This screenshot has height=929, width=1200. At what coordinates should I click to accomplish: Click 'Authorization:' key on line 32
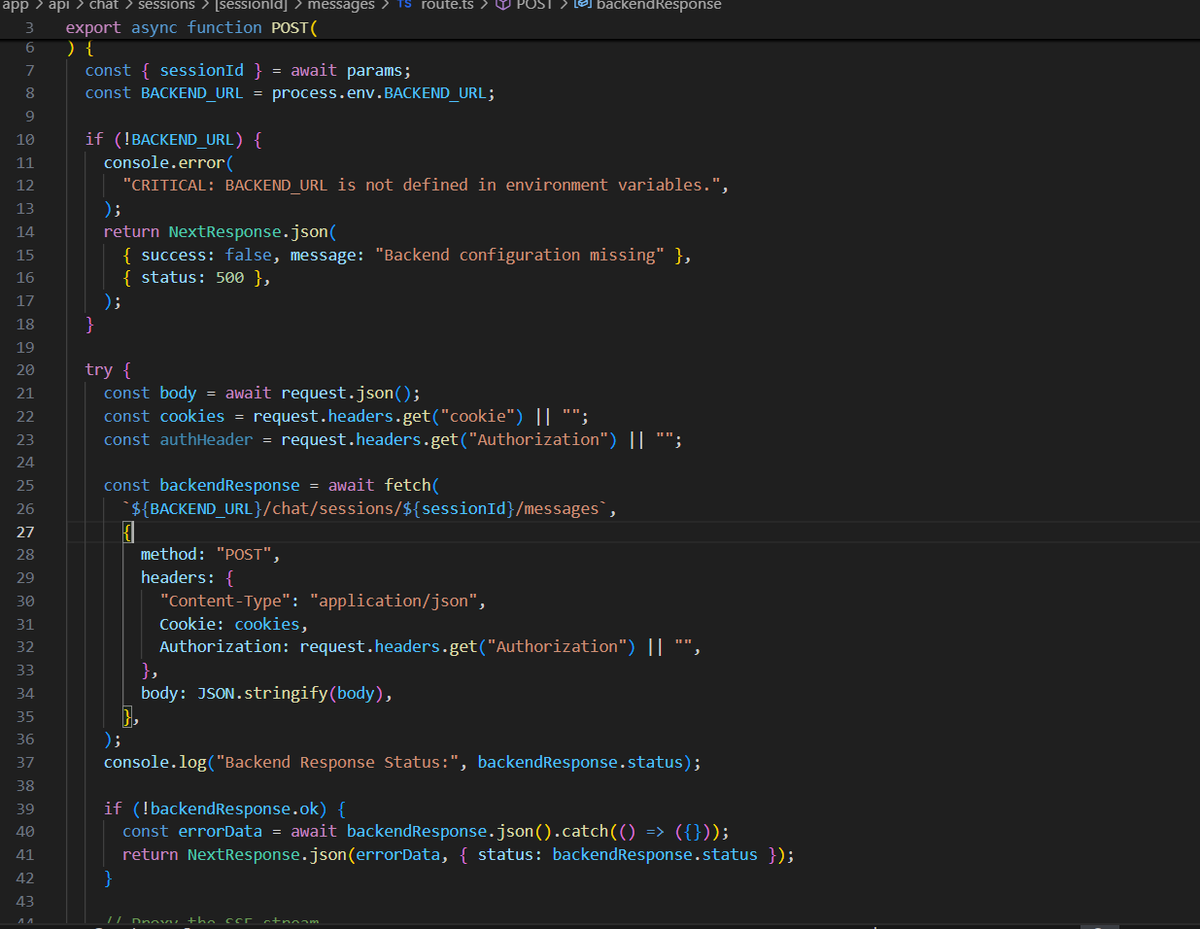(225, 647)
